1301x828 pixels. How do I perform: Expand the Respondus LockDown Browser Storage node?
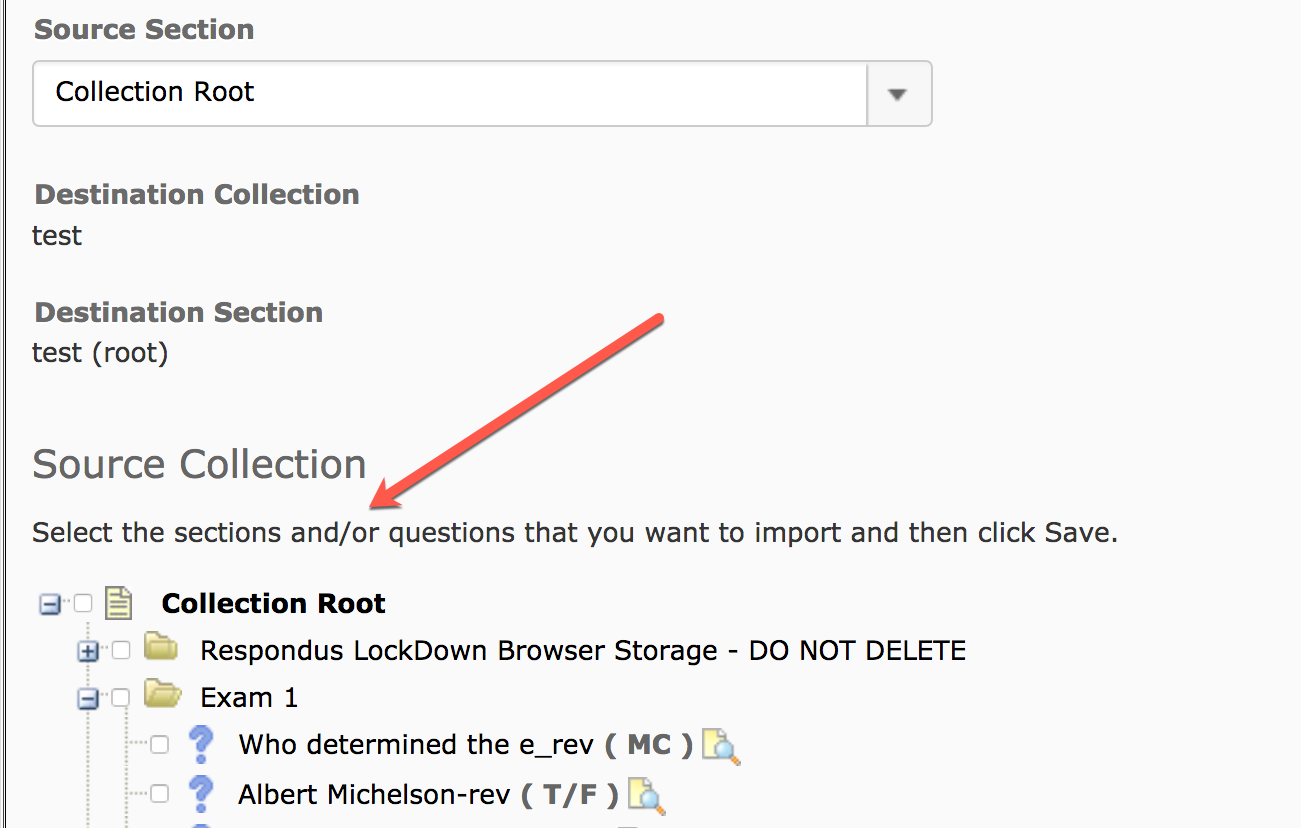tap(88, 652)
